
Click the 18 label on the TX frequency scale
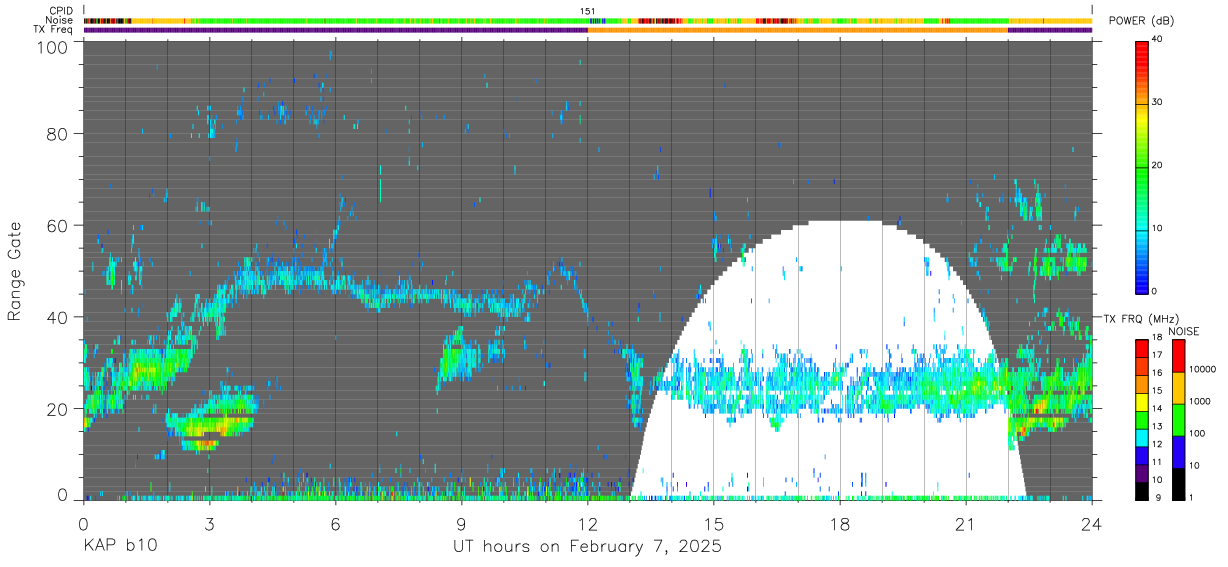click(1157, 337)
